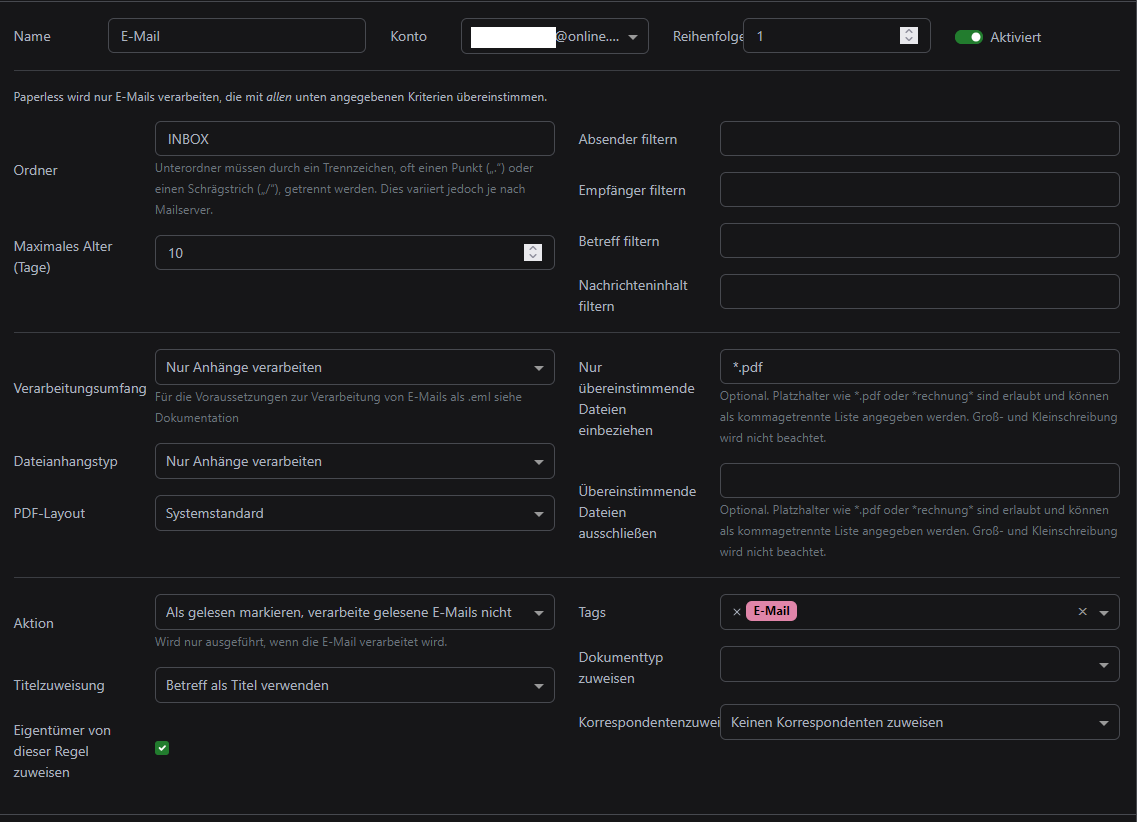Open the Titelzuweisung dropdown

[x=354, y=685]
